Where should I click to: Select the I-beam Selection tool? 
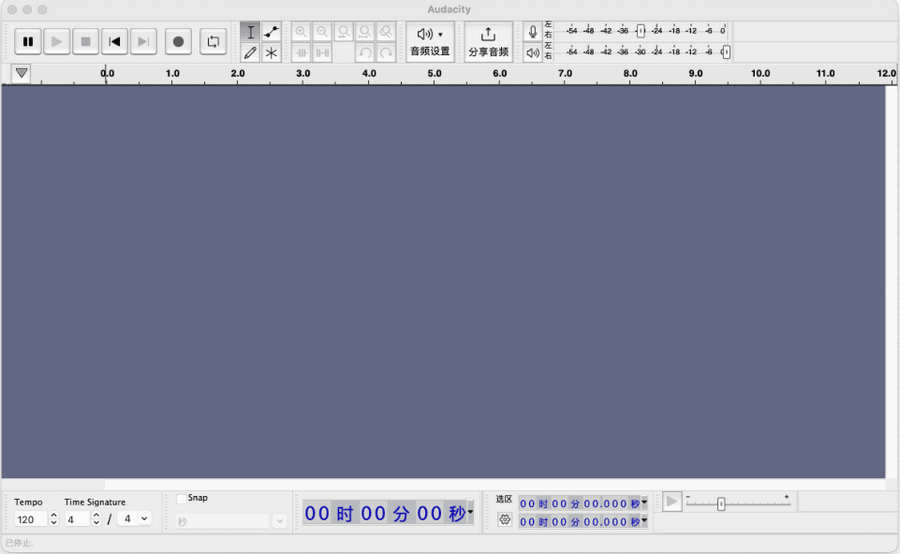(250, 32)
